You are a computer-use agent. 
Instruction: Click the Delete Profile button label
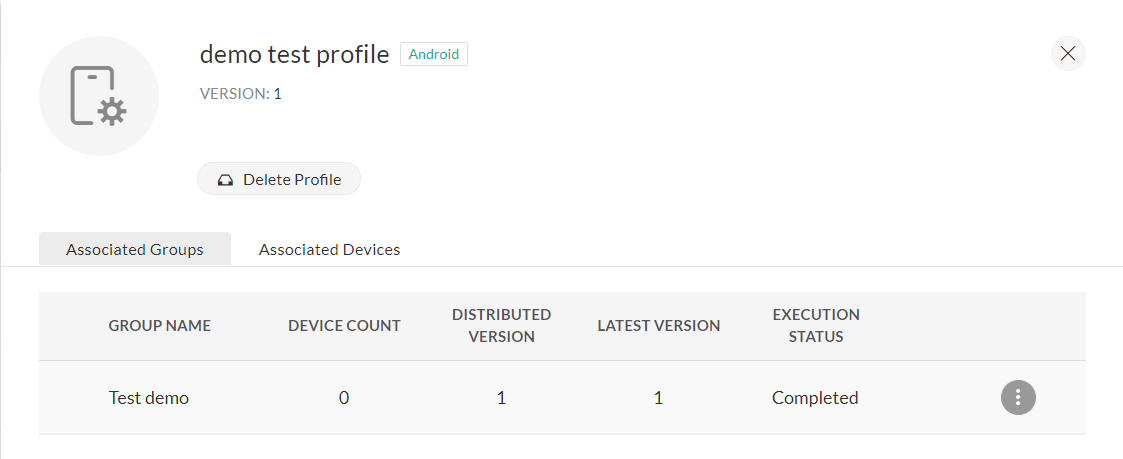(292, 180)
